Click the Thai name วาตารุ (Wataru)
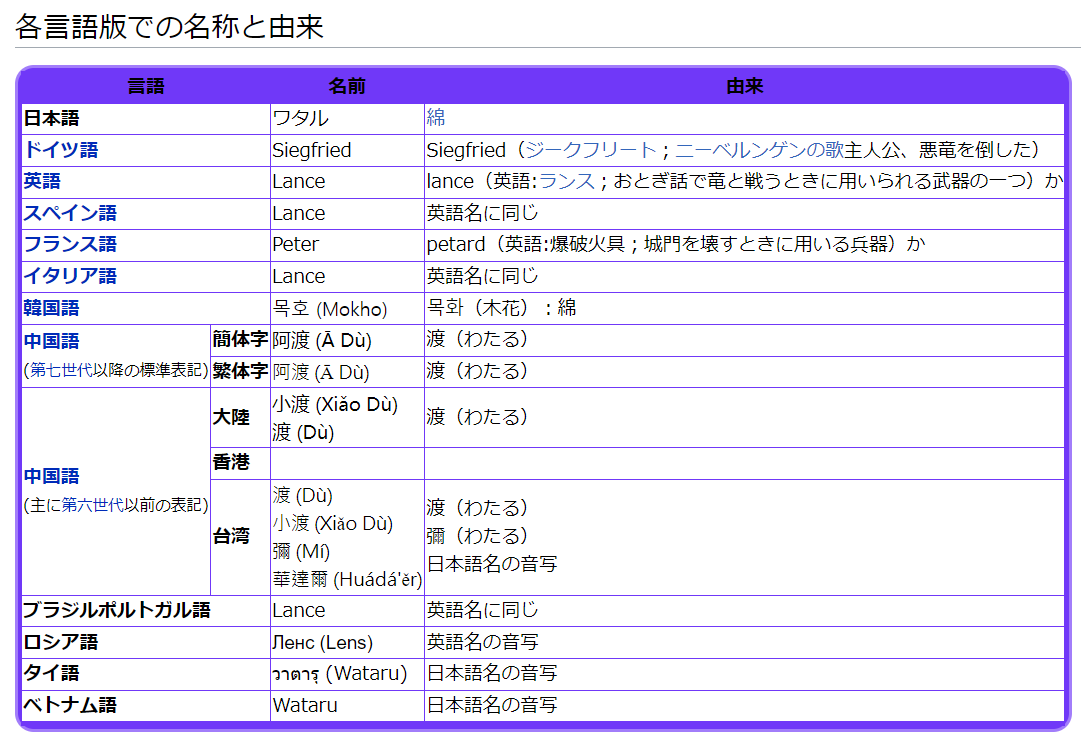Image resolution: width=1081 pixels, height=741 pixels. coord(340,673)
